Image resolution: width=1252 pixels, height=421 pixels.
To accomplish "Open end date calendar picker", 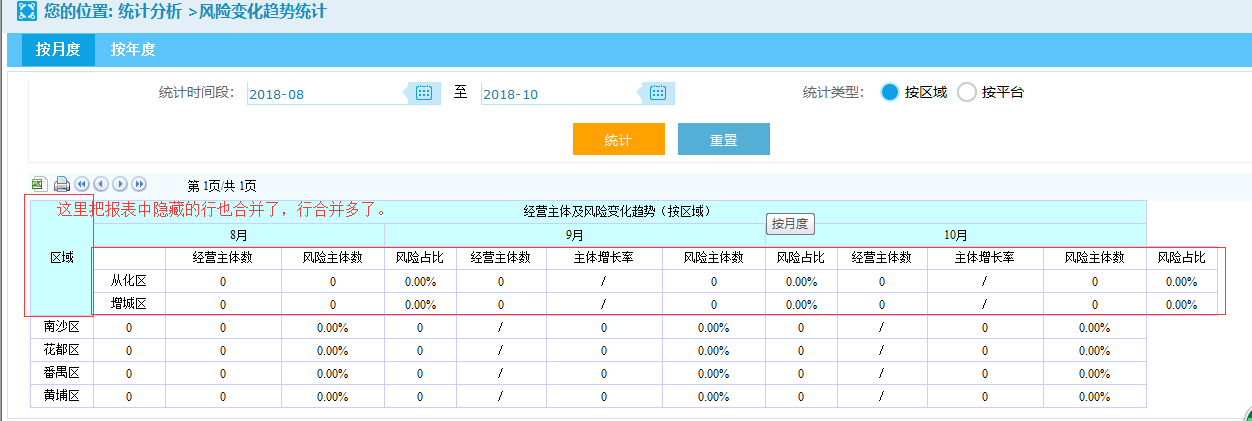I will [658, 93].
